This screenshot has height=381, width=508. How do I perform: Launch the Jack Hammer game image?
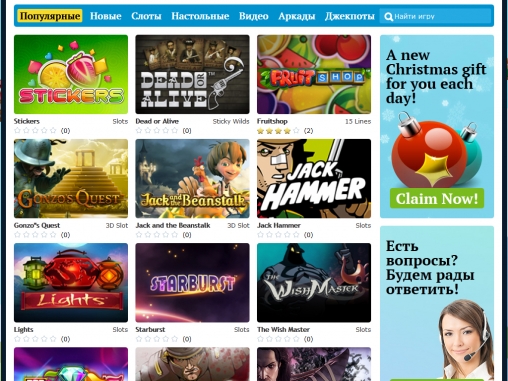pyautogui.click(x=314, y=178)
